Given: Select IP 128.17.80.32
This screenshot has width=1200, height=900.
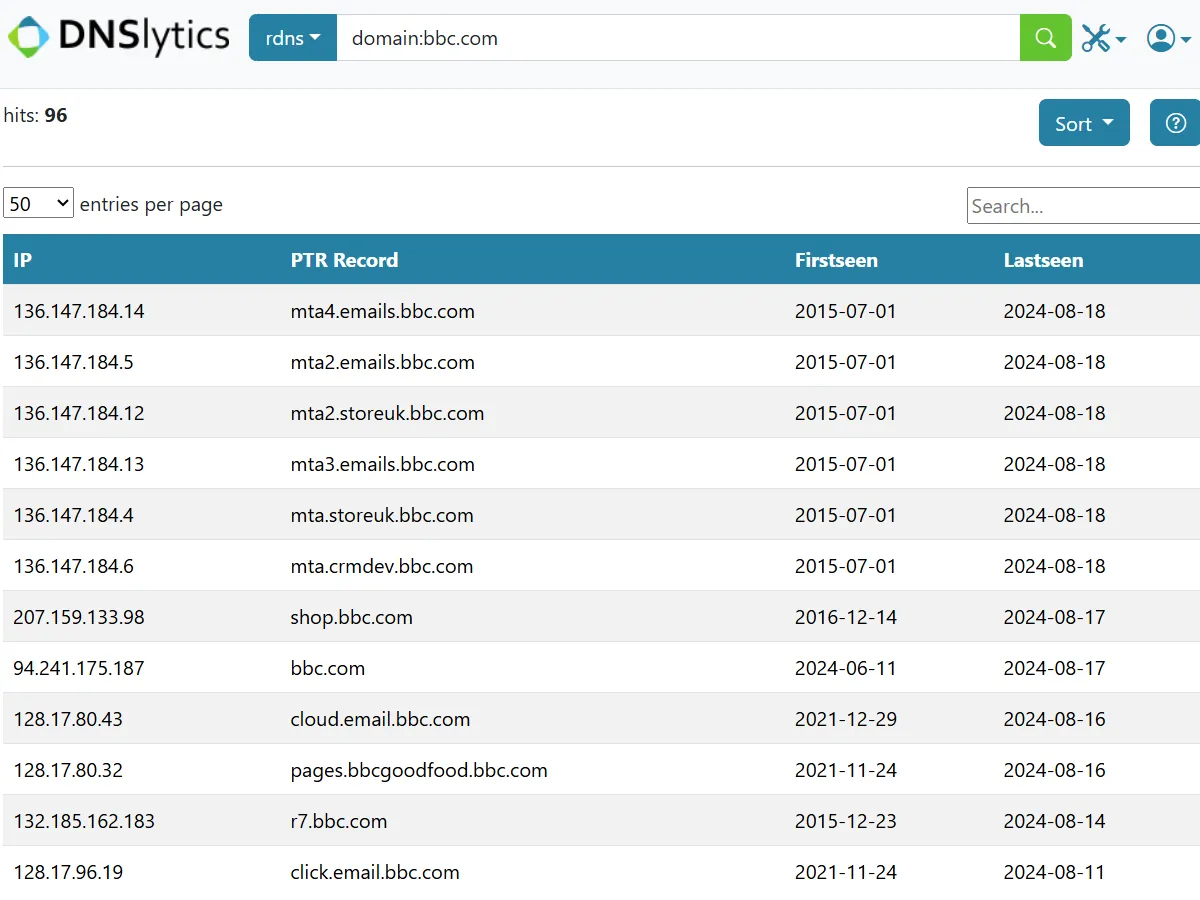Looking at the screenshot, I should point(68,770).
